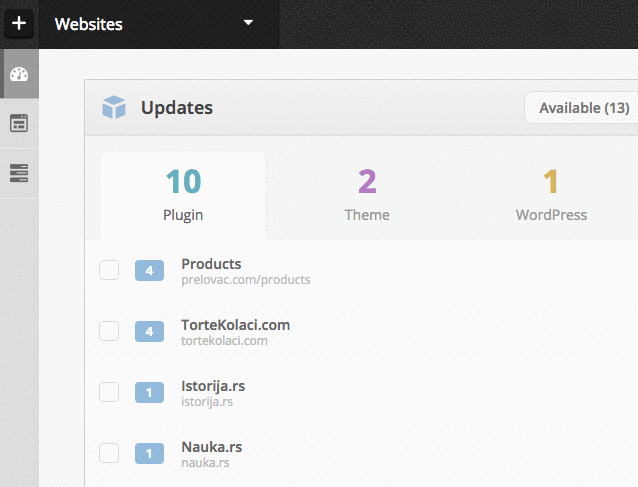Click the update count badge beside Istorija.rs
The width and height of the screenshot is (638, 487).
click(x=149, y=392)
